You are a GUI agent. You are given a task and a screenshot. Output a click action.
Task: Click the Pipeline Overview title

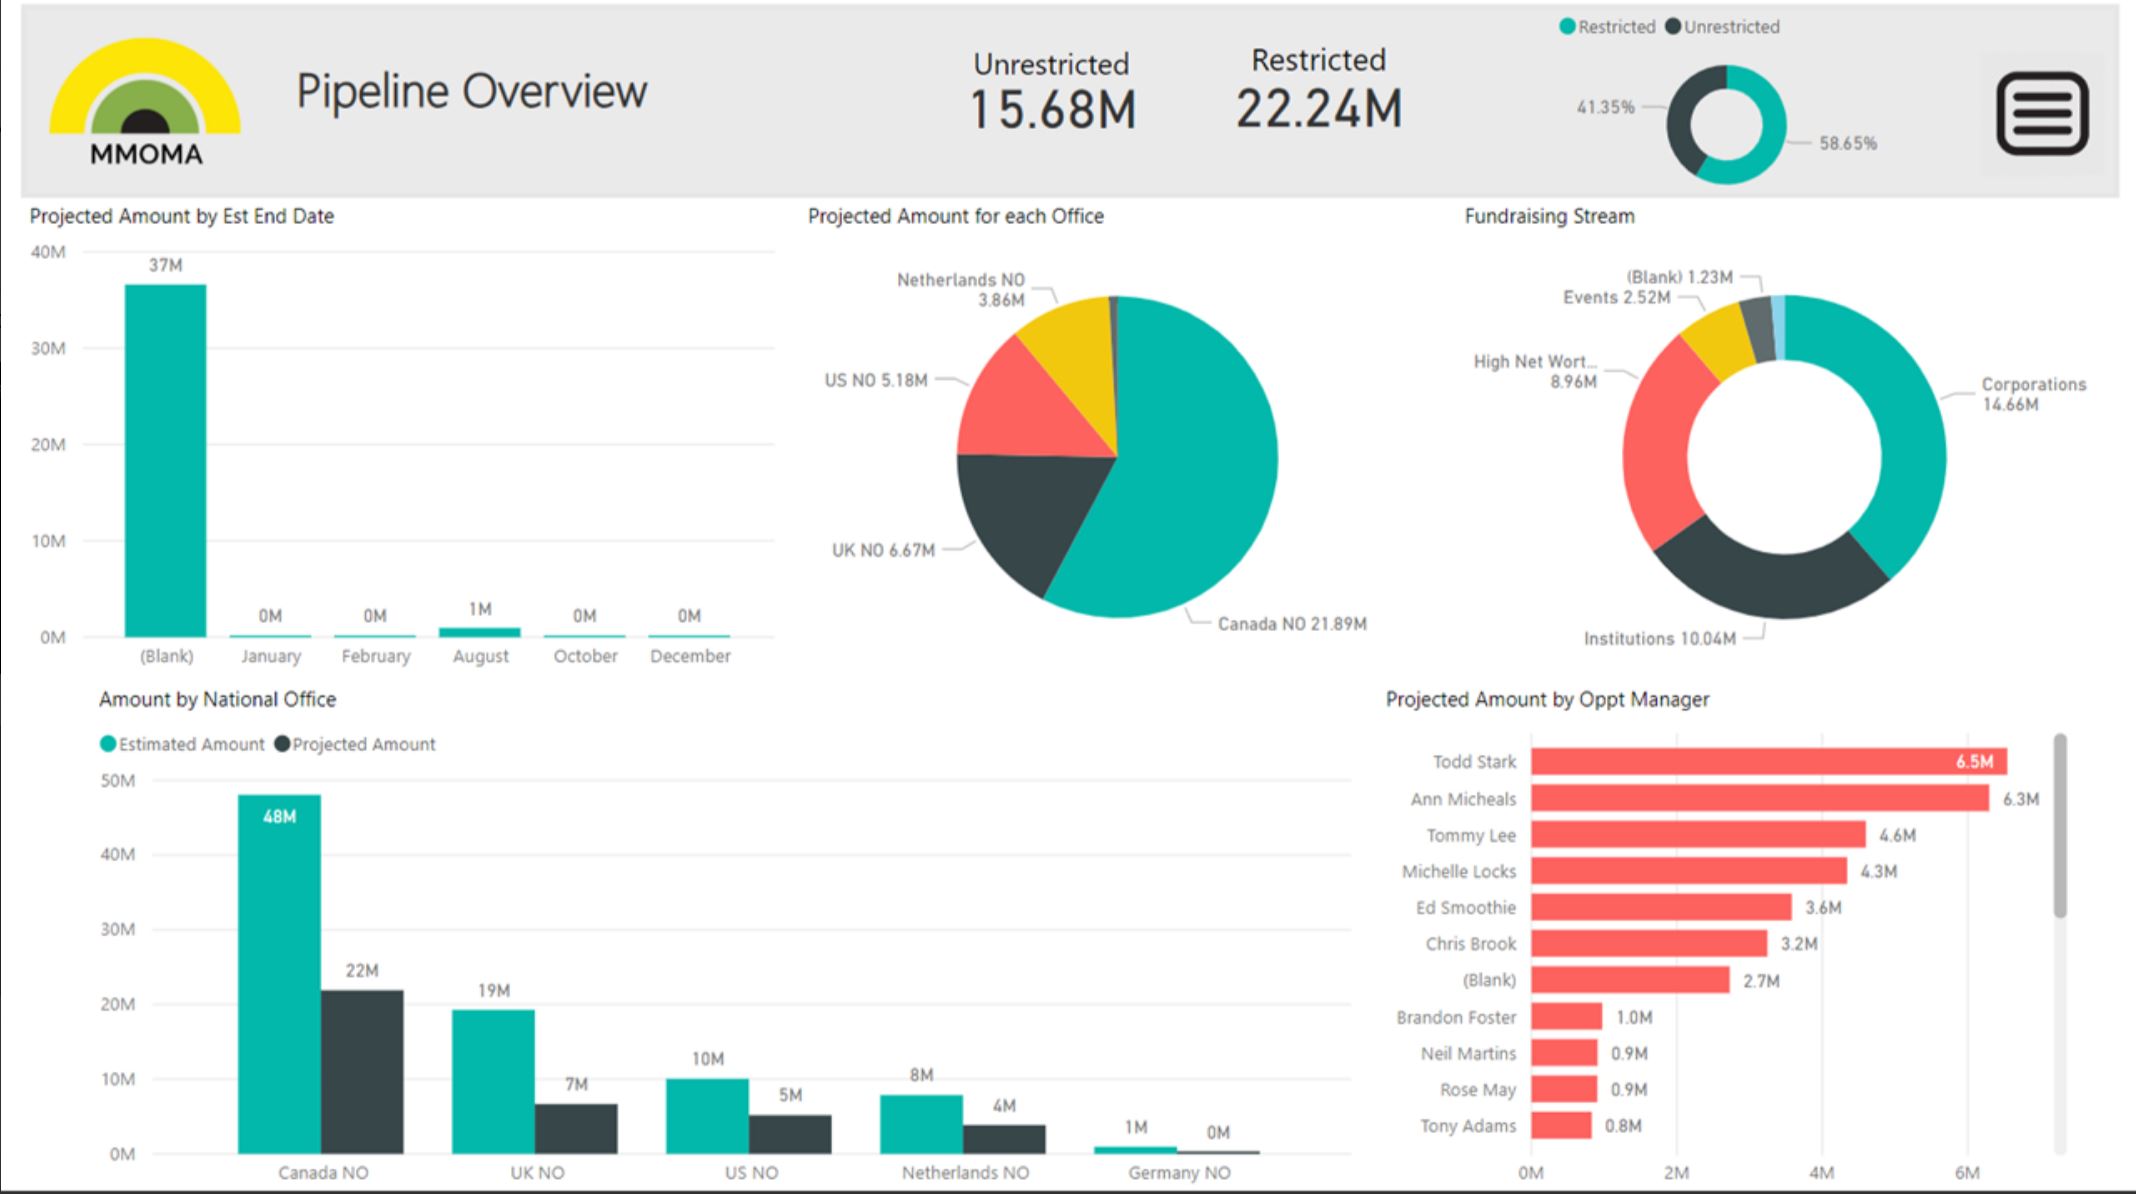click(x=471, y=91)
